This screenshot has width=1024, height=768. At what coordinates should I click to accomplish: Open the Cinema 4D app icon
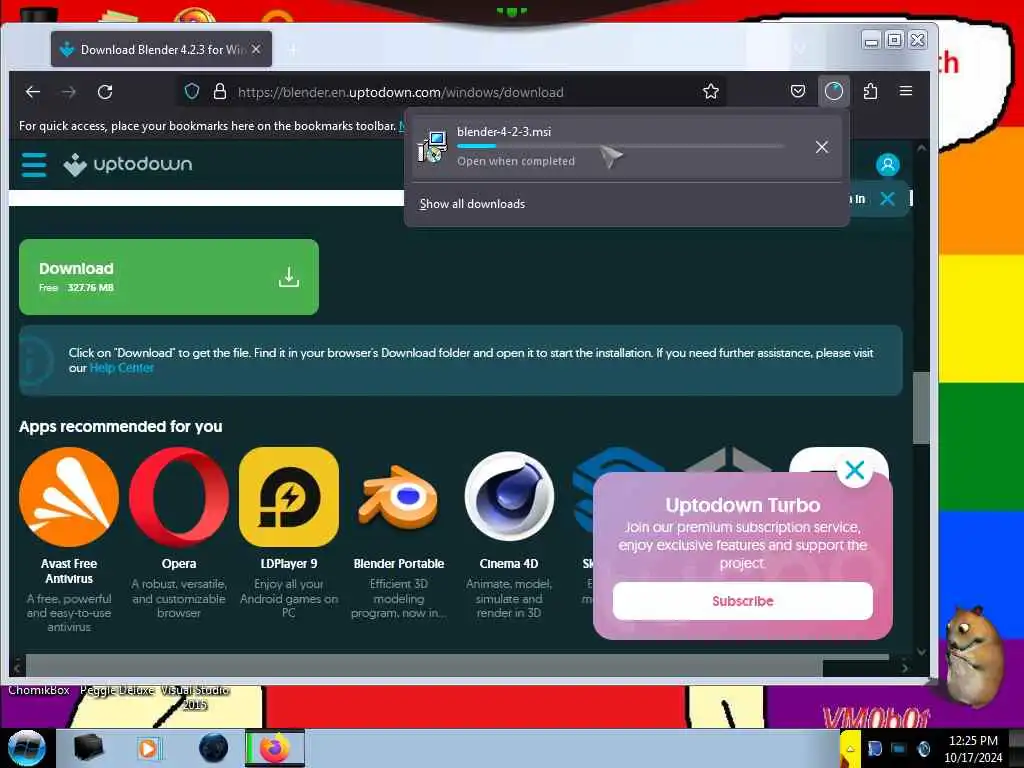pos(509,497)
